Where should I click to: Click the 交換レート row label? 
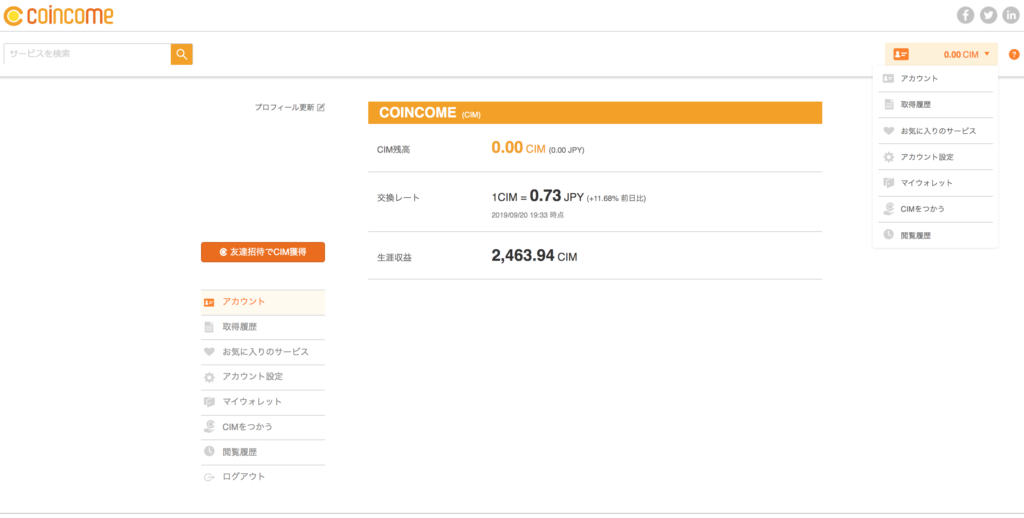coord(398,197)
